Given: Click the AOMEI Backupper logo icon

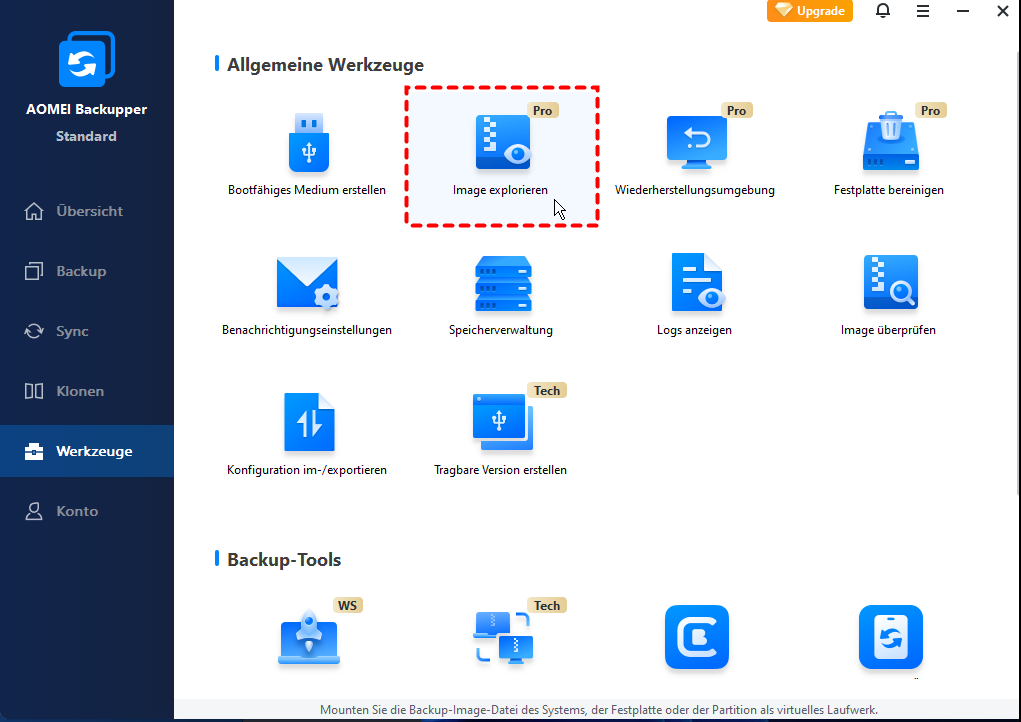Looking at the screenshot, I should point(87,59).
